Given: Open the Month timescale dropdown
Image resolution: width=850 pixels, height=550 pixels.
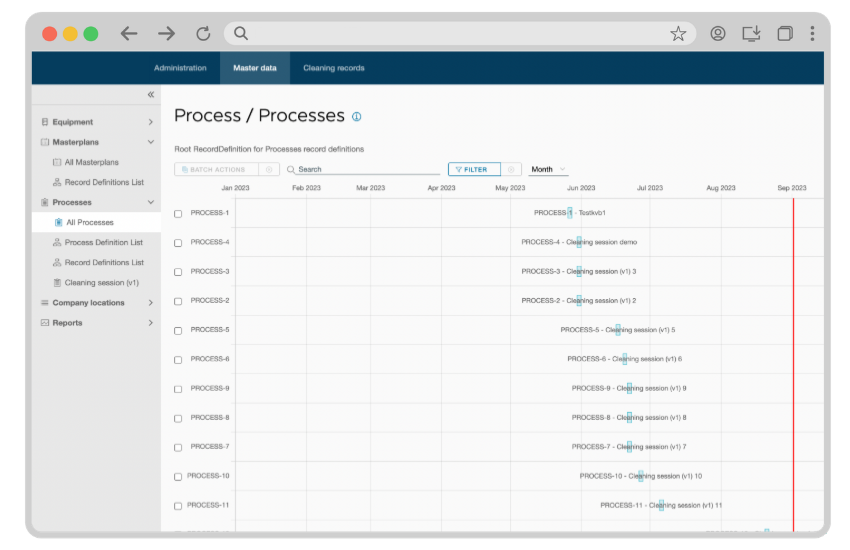Looking at the screenshot, I should 548,170.
